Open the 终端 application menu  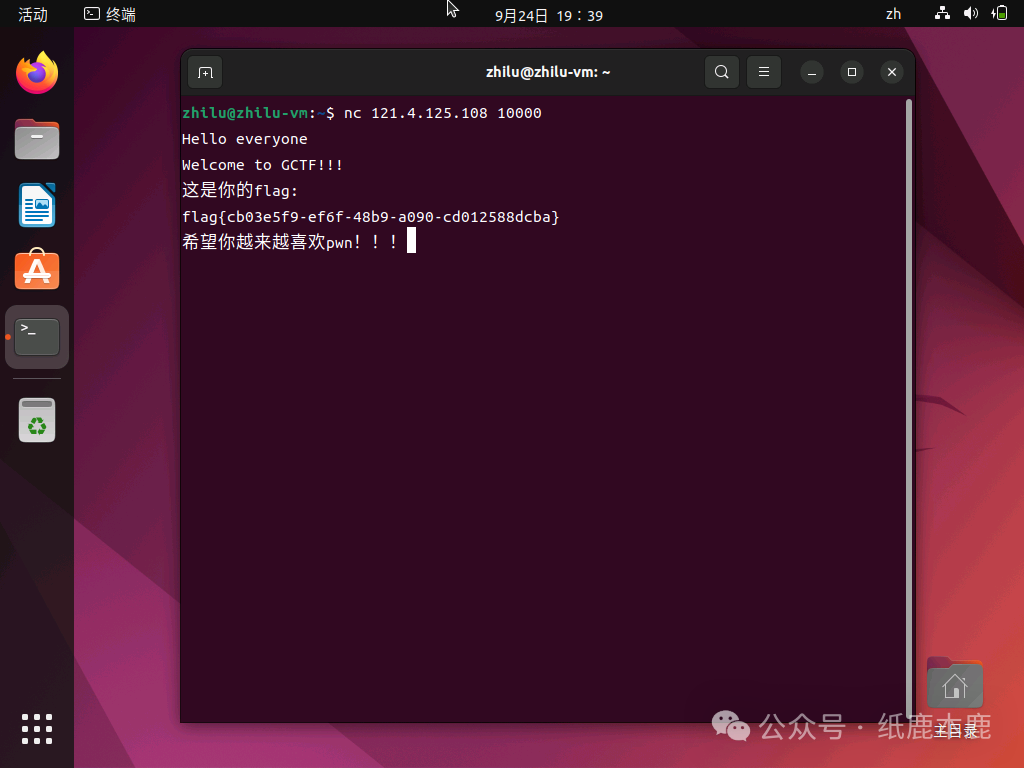pos(108,14)
